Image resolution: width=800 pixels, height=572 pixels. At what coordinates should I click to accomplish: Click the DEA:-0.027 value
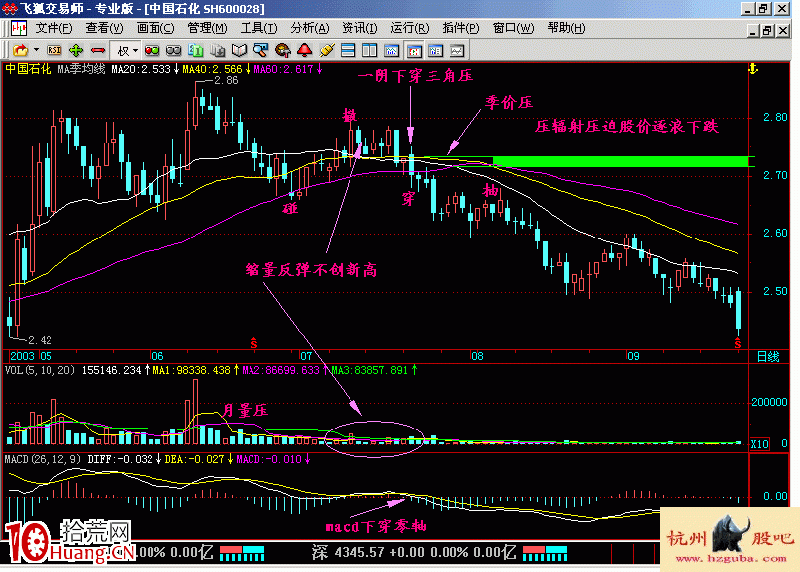click(x=194, y=459)
